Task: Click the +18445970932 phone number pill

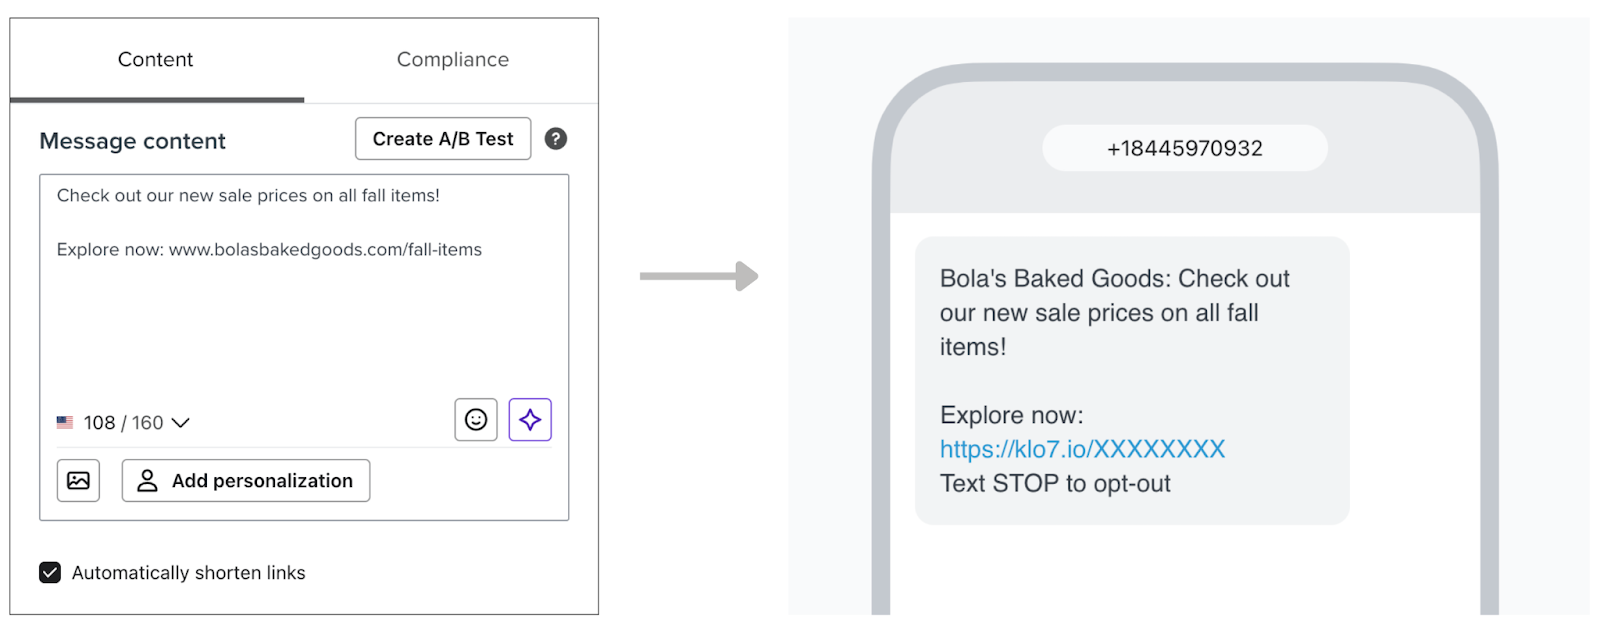Action: [x=1184, y=148]
